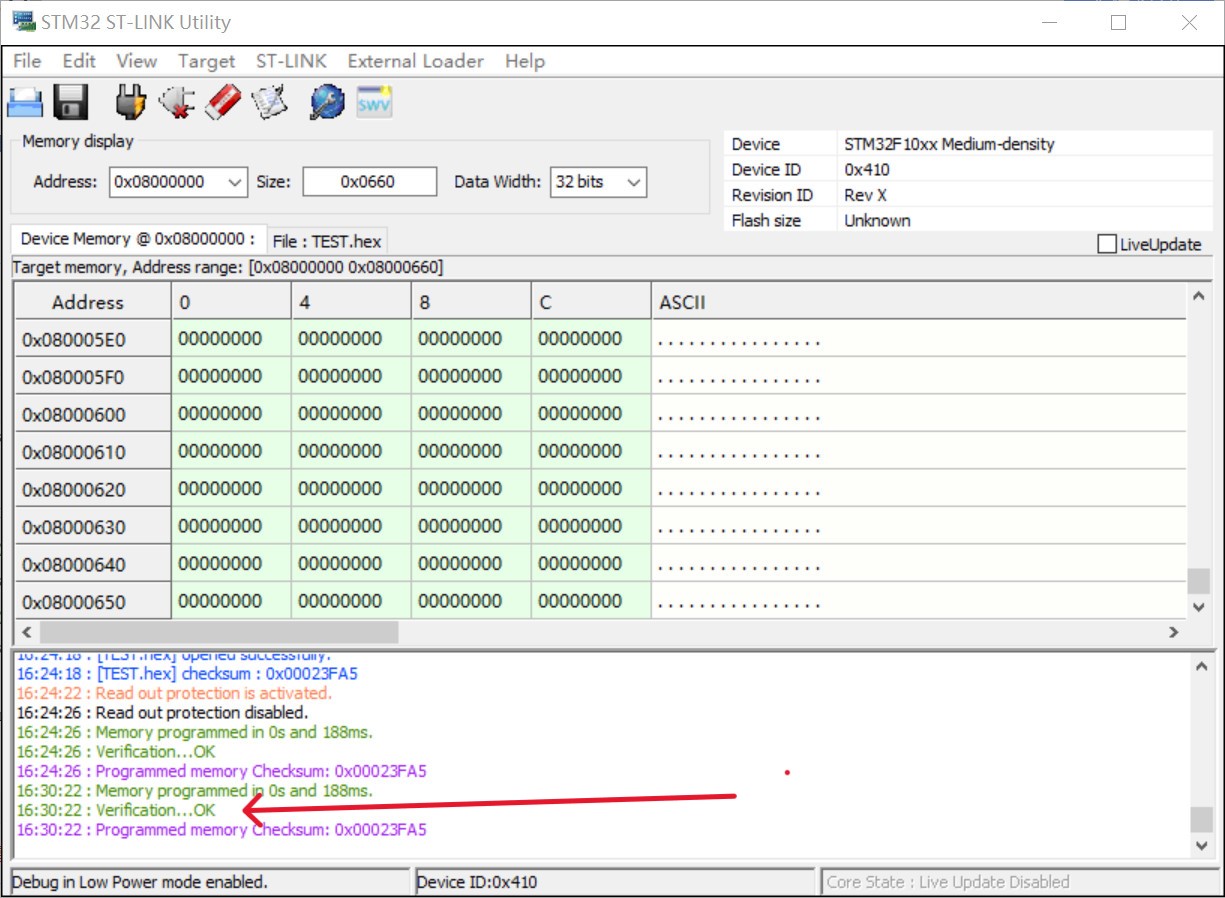The width and height of the screenshot is (1225, 898).
Task: Click Connect to target plug icon
Action: click(x=130, y=101)
